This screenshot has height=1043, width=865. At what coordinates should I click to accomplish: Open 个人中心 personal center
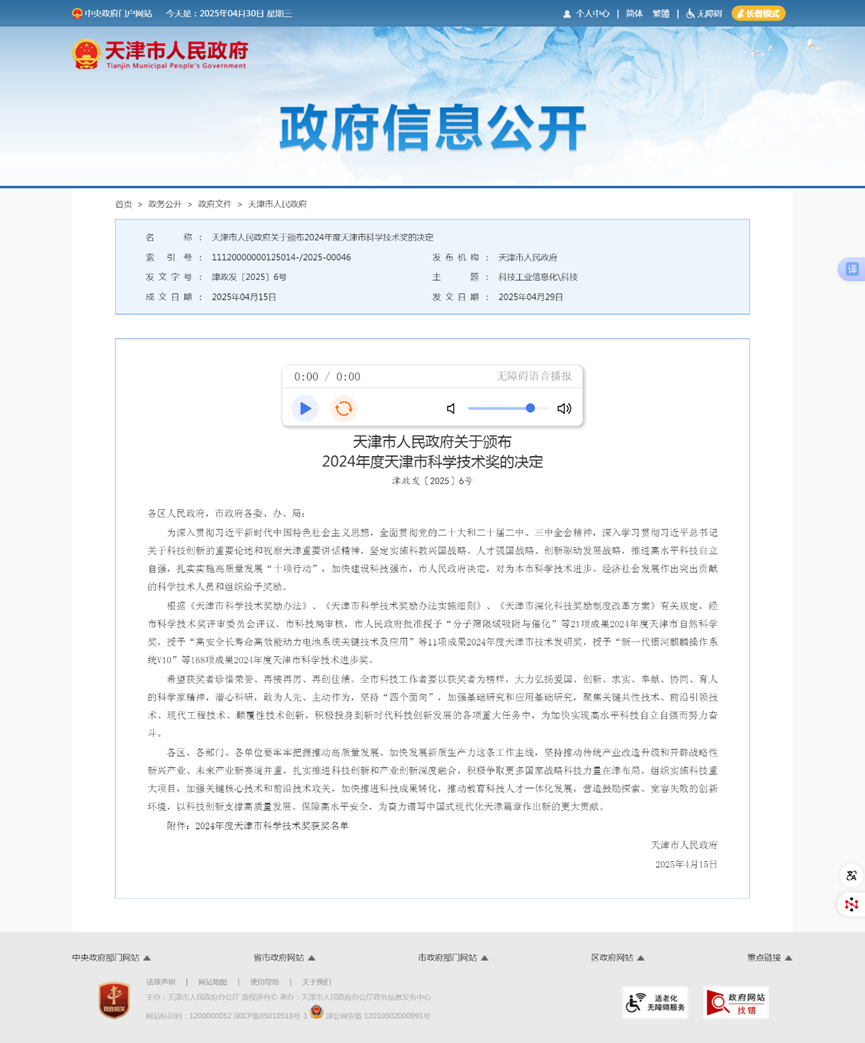[x=586, y=13]
